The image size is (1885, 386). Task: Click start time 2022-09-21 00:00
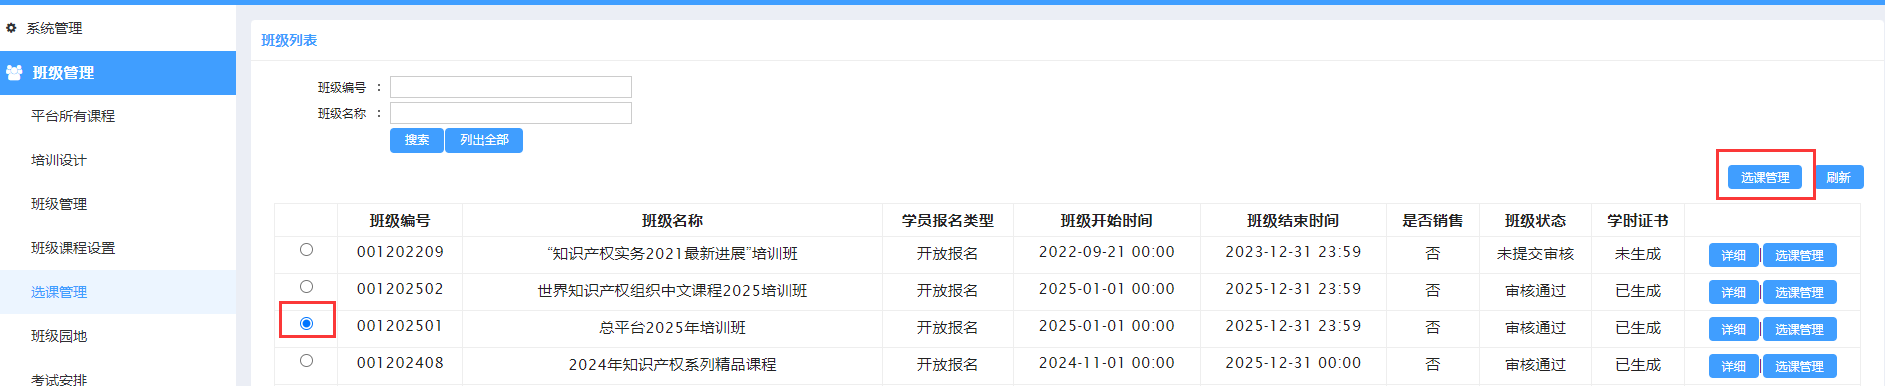tap(1107, 252)
